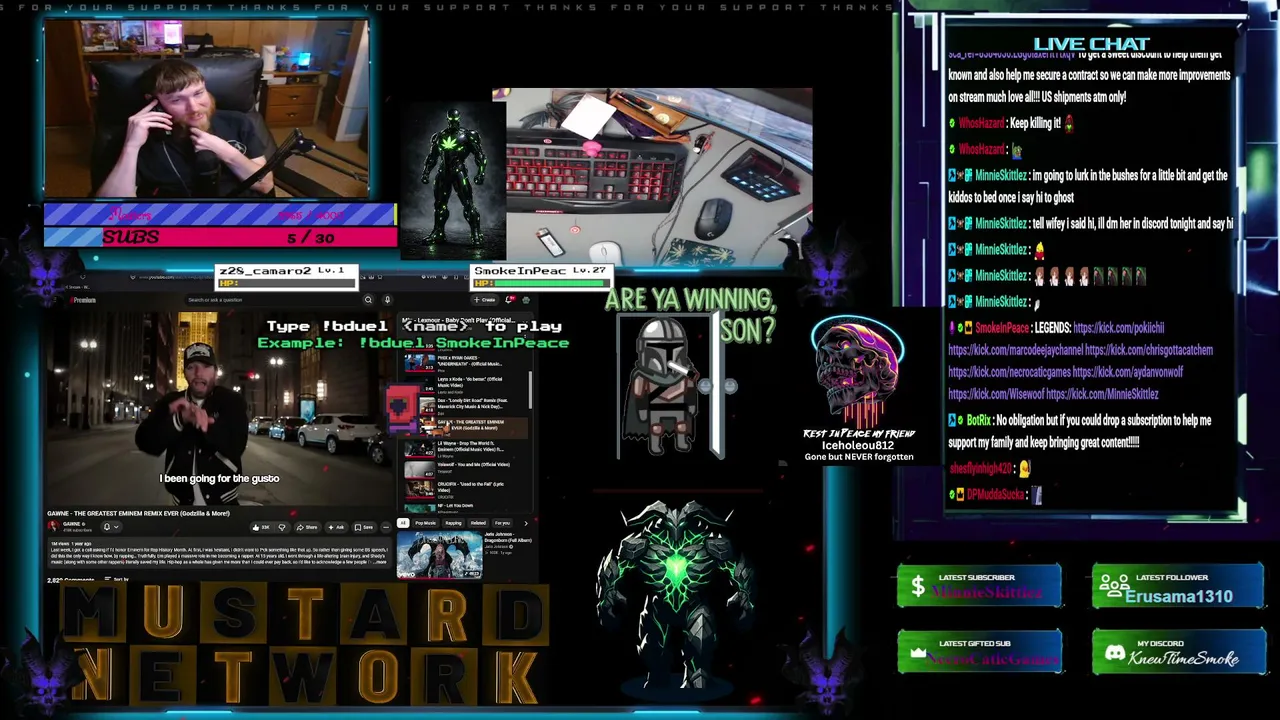This screenshot has width=1280, height=720.
Task: Expand the video description with ...more
Action: coord(379,562)
